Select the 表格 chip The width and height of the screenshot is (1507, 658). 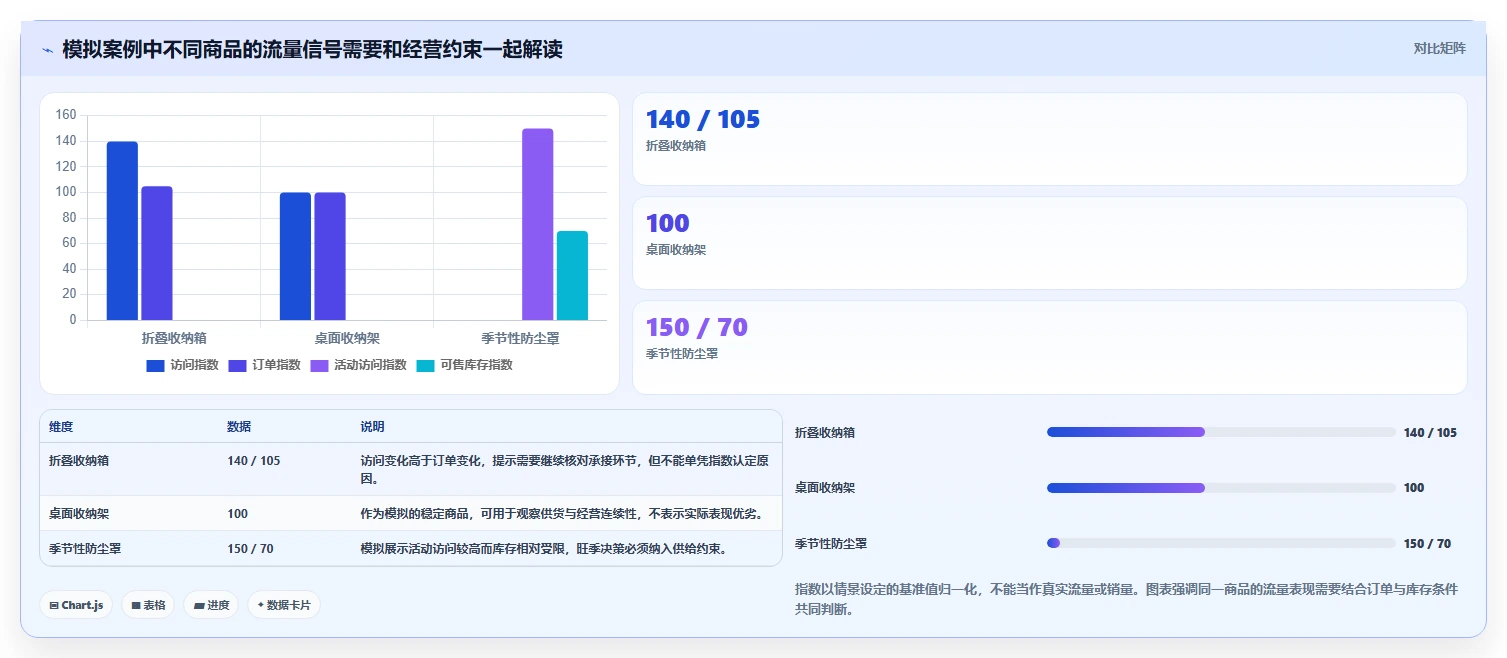point(148,605)
